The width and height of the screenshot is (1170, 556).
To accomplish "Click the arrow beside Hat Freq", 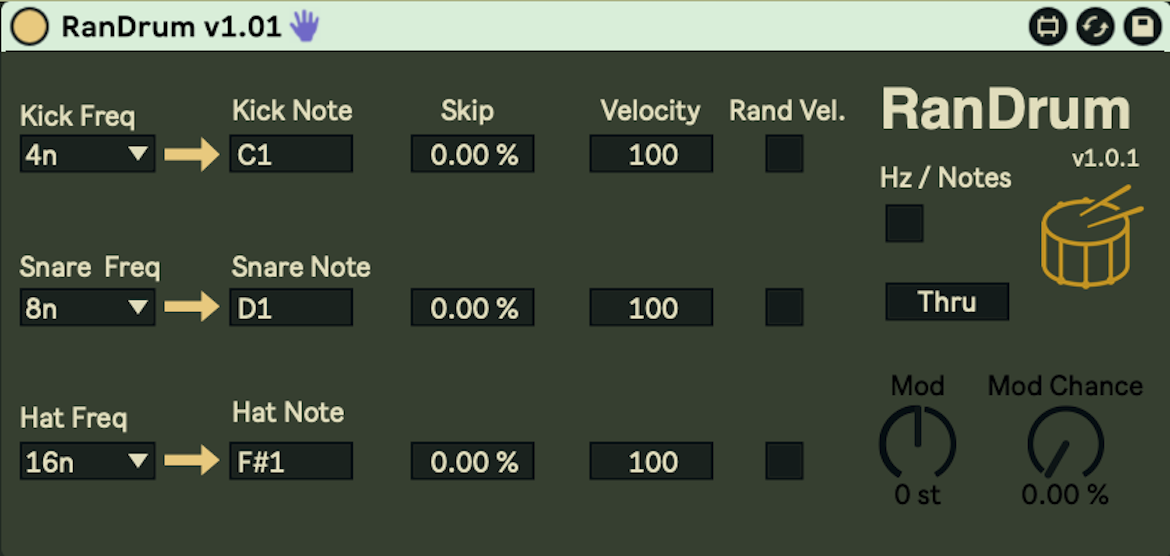I will [190, 461].
